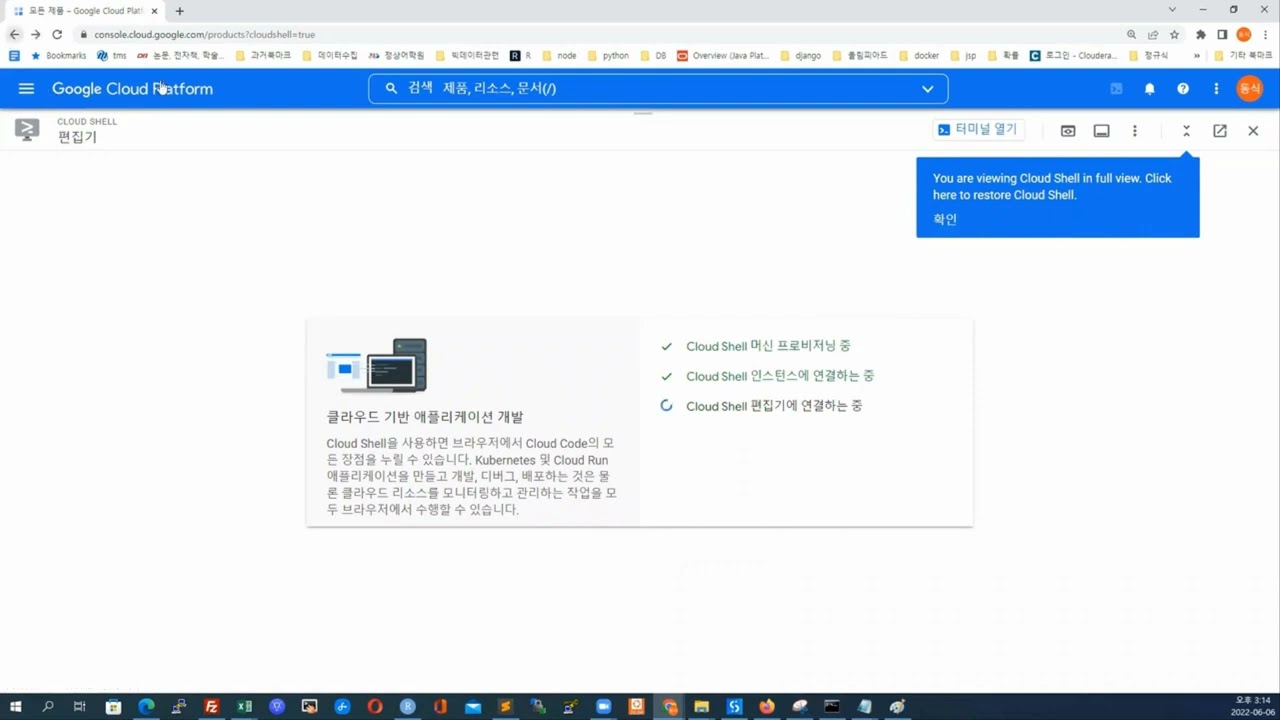Open the tms bookmark

(112, 56)
